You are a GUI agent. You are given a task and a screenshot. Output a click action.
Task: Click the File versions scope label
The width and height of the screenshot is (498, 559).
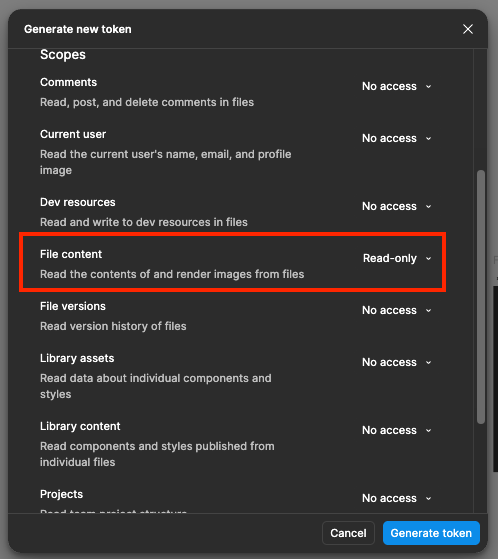click(73, 306)
